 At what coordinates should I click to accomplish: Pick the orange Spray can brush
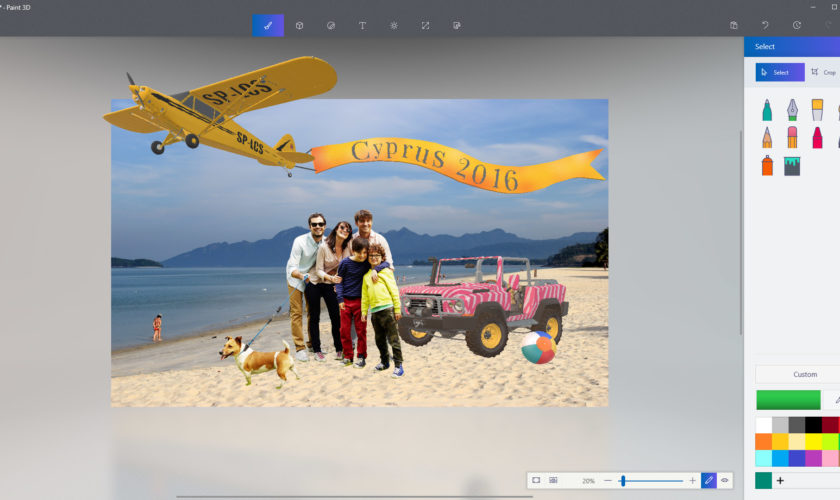pos(767,165)
